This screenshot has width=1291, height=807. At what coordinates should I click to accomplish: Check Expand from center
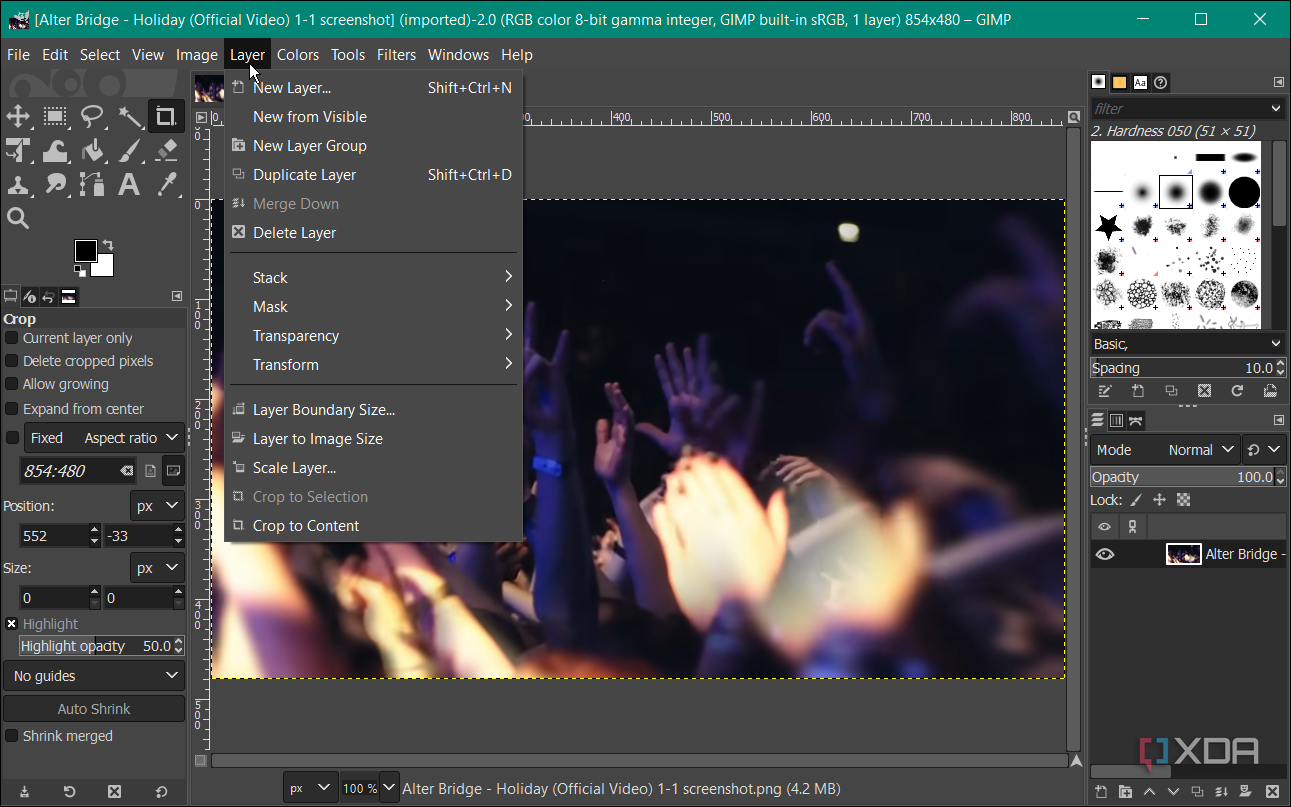pos(10,408)
